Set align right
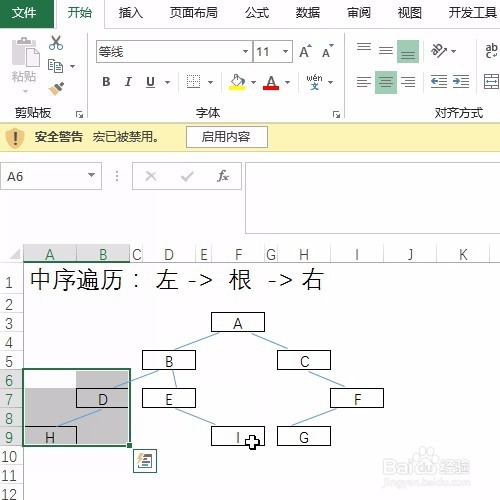This screenshot has width=500, height=500. click(x=408, y=82)
